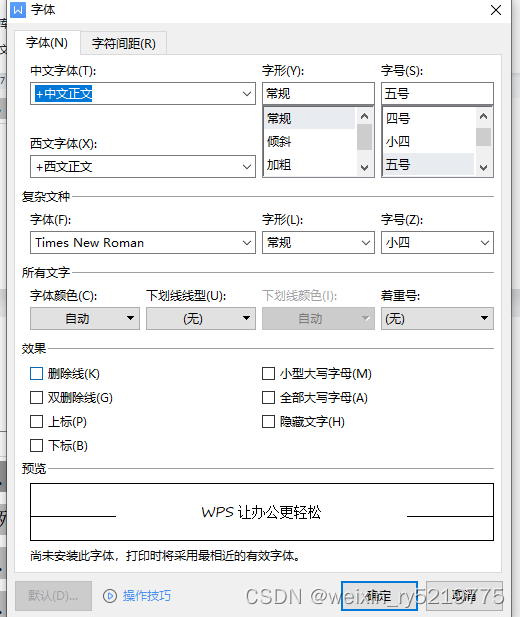Close the 字体 dialog with the X button

click(x=496, y=10)
